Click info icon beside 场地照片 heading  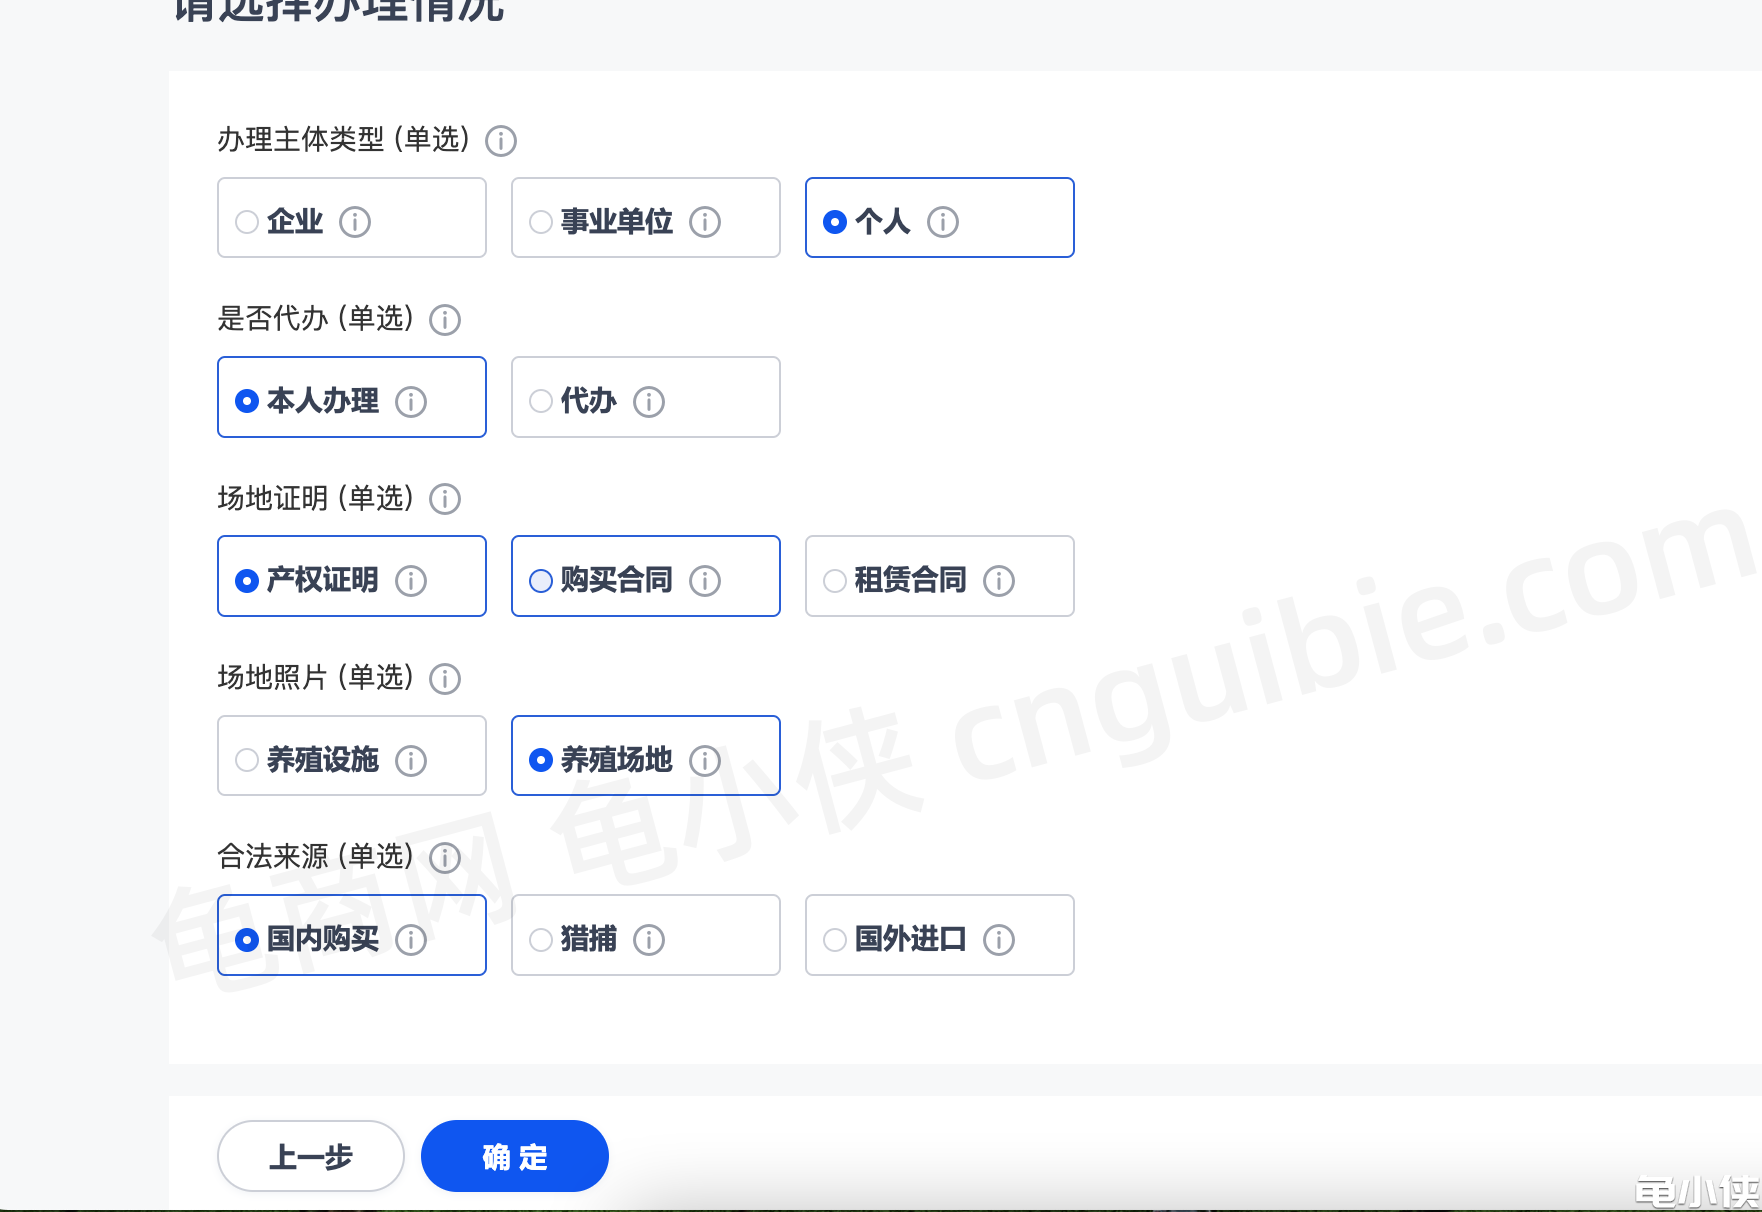(x=445, y=679)
